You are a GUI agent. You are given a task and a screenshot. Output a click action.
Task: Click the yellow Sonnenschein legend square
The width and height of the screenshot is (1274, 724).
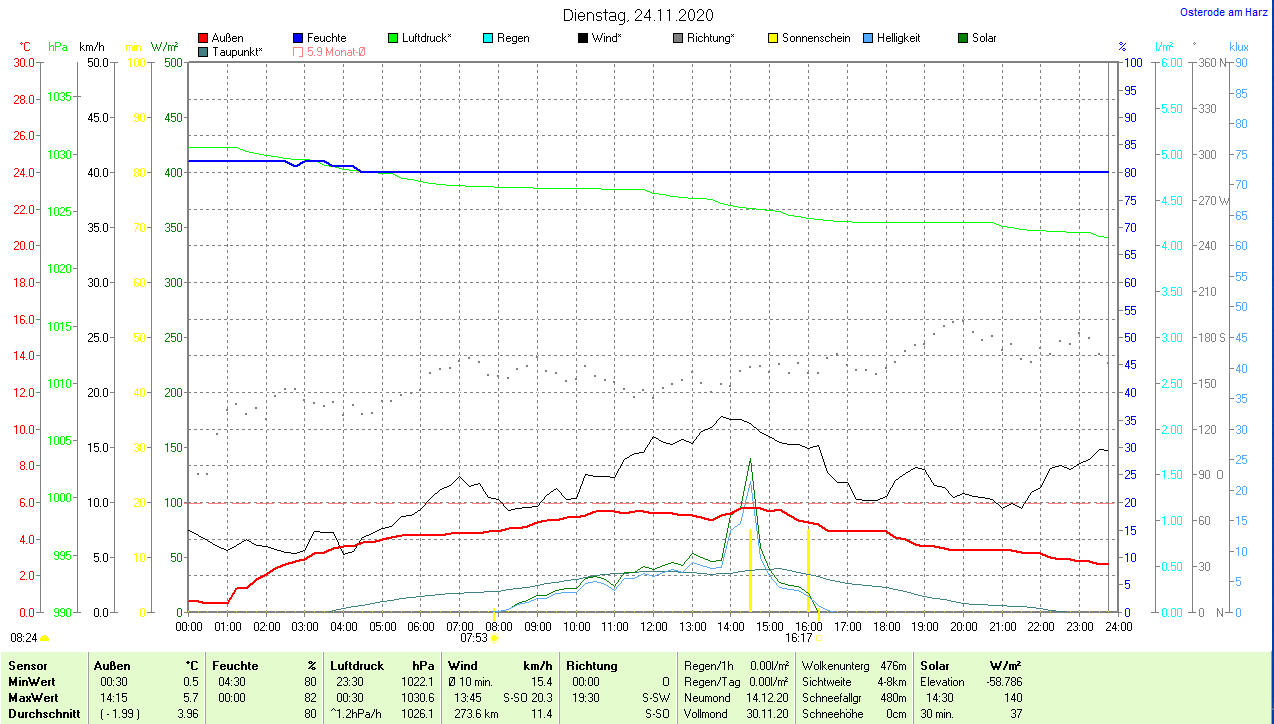point(773,38)
